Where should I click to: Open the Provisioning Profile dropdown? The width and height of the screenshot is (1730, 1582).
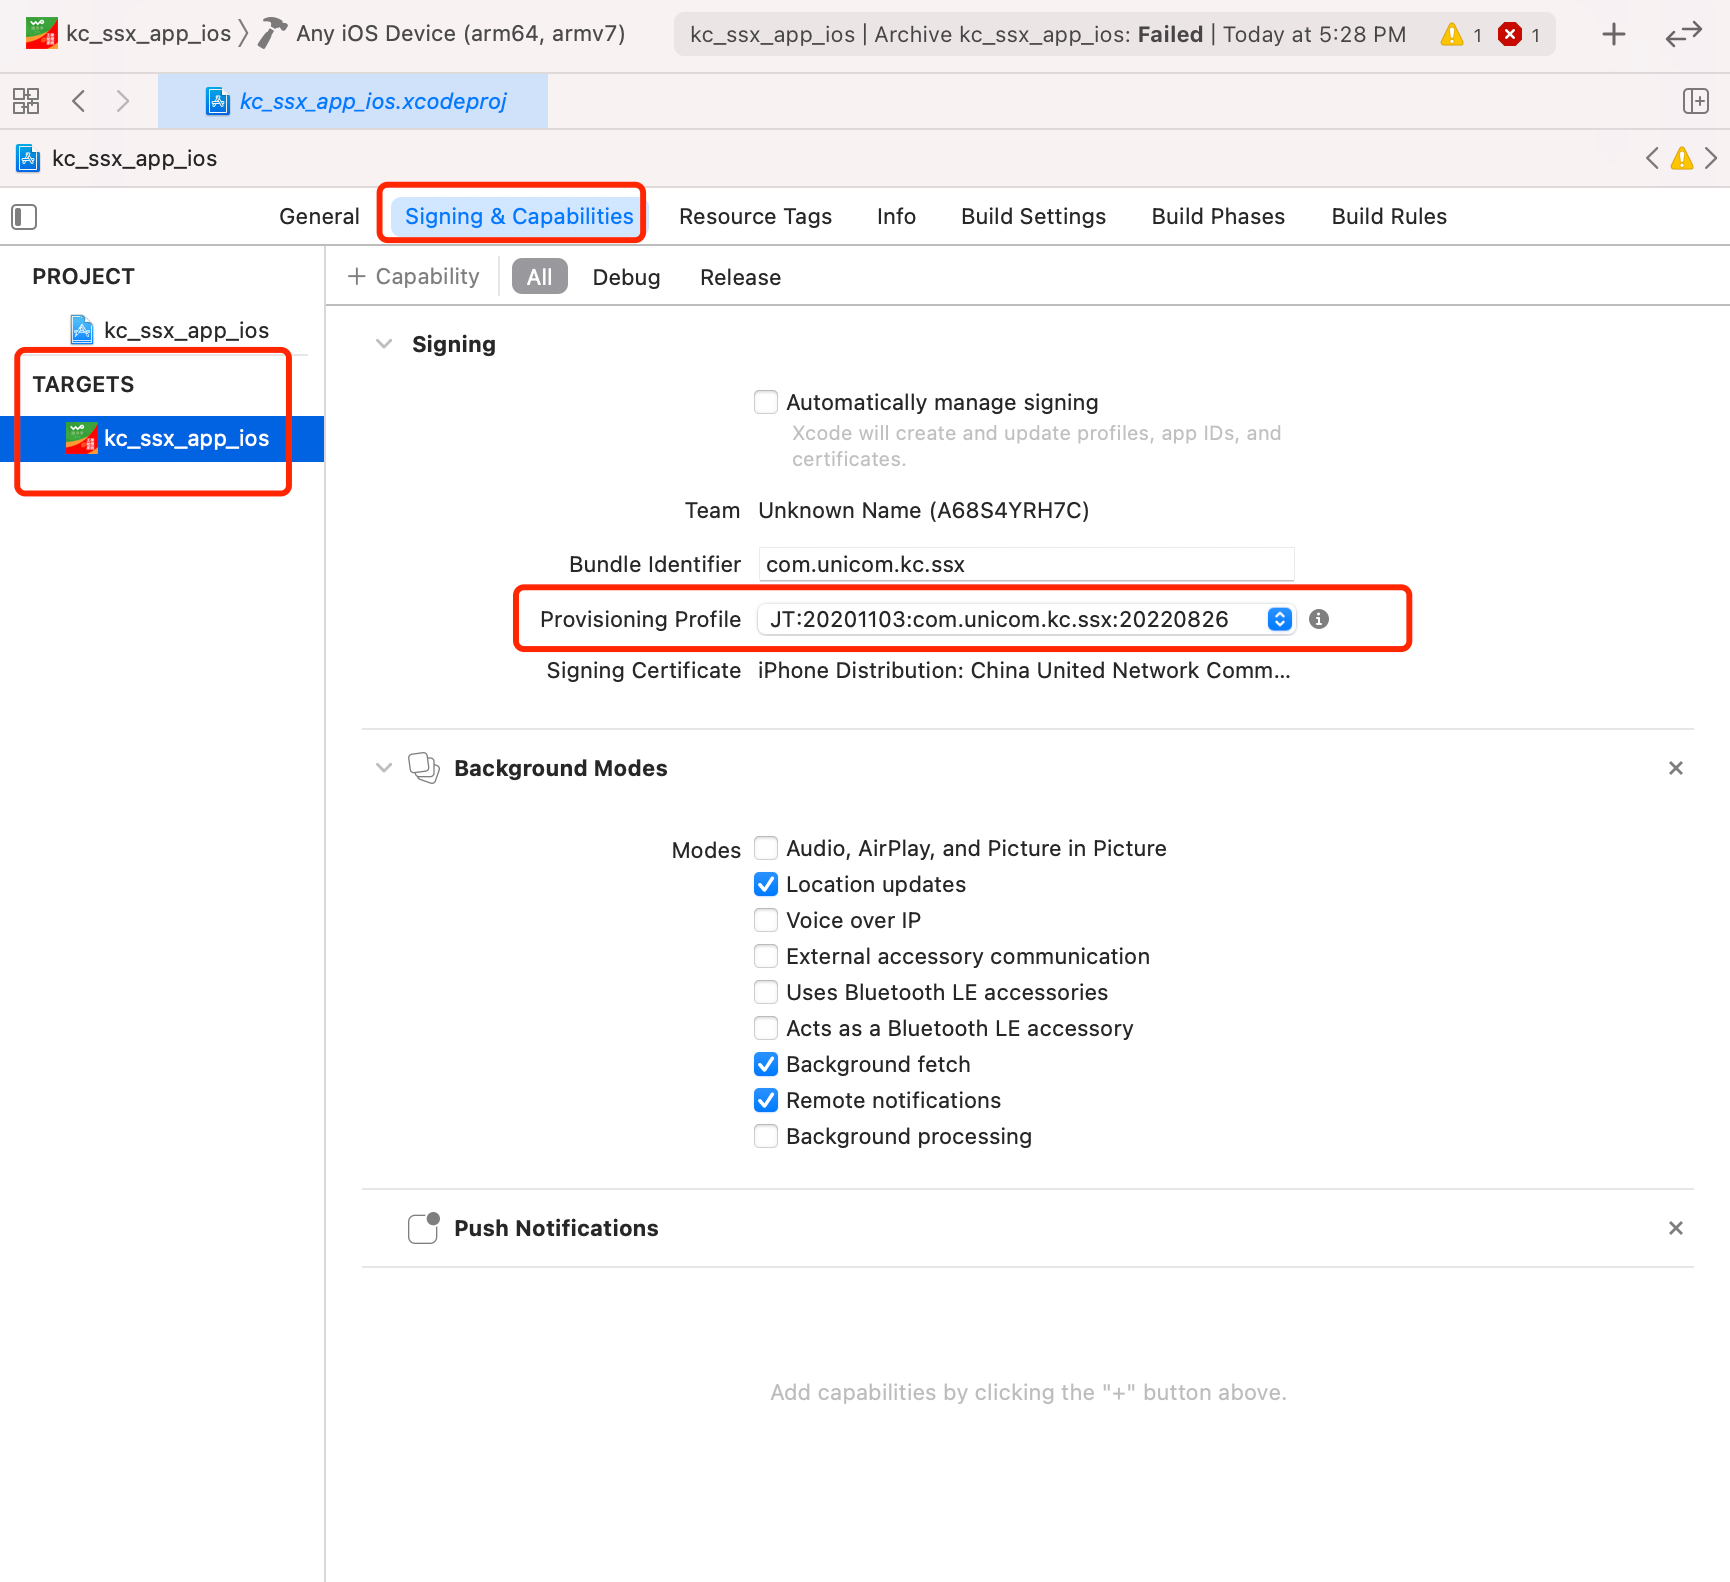pos(1026,619)
